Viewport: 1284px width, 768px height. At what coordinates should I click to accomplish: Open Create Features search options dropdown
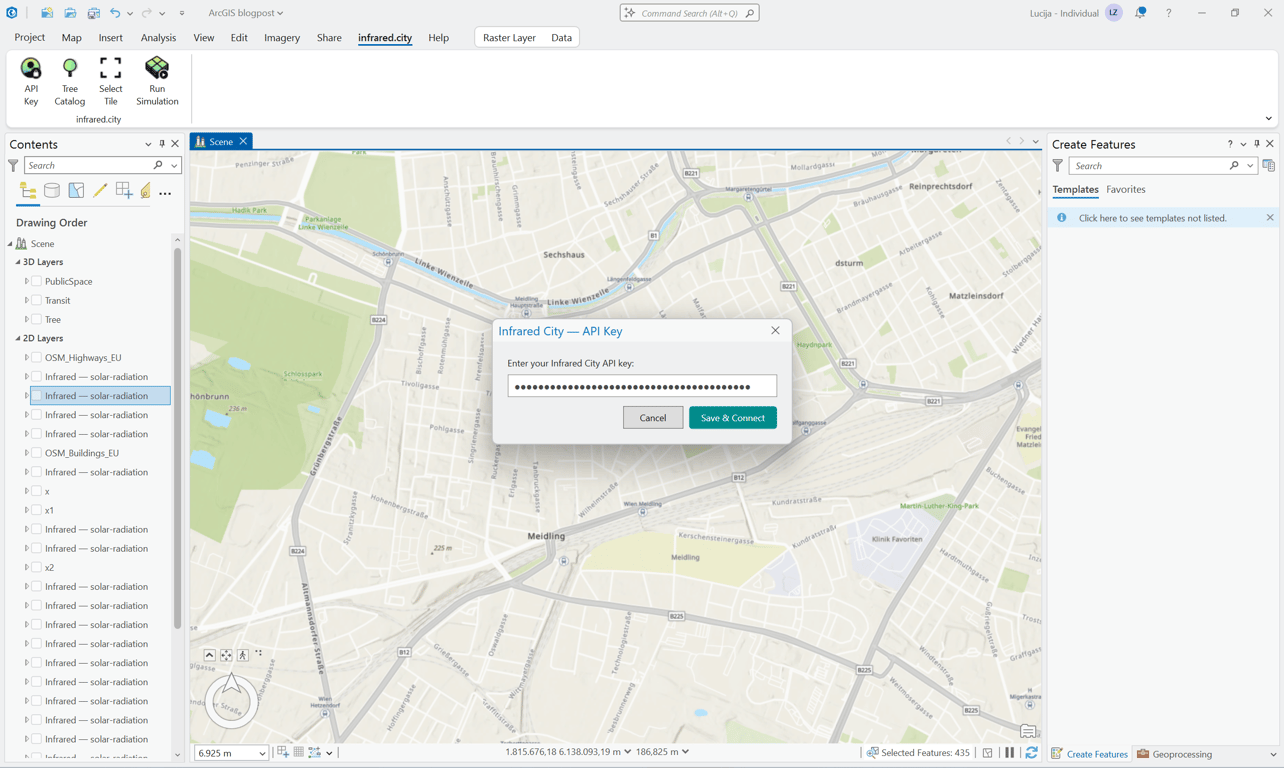1250,166
